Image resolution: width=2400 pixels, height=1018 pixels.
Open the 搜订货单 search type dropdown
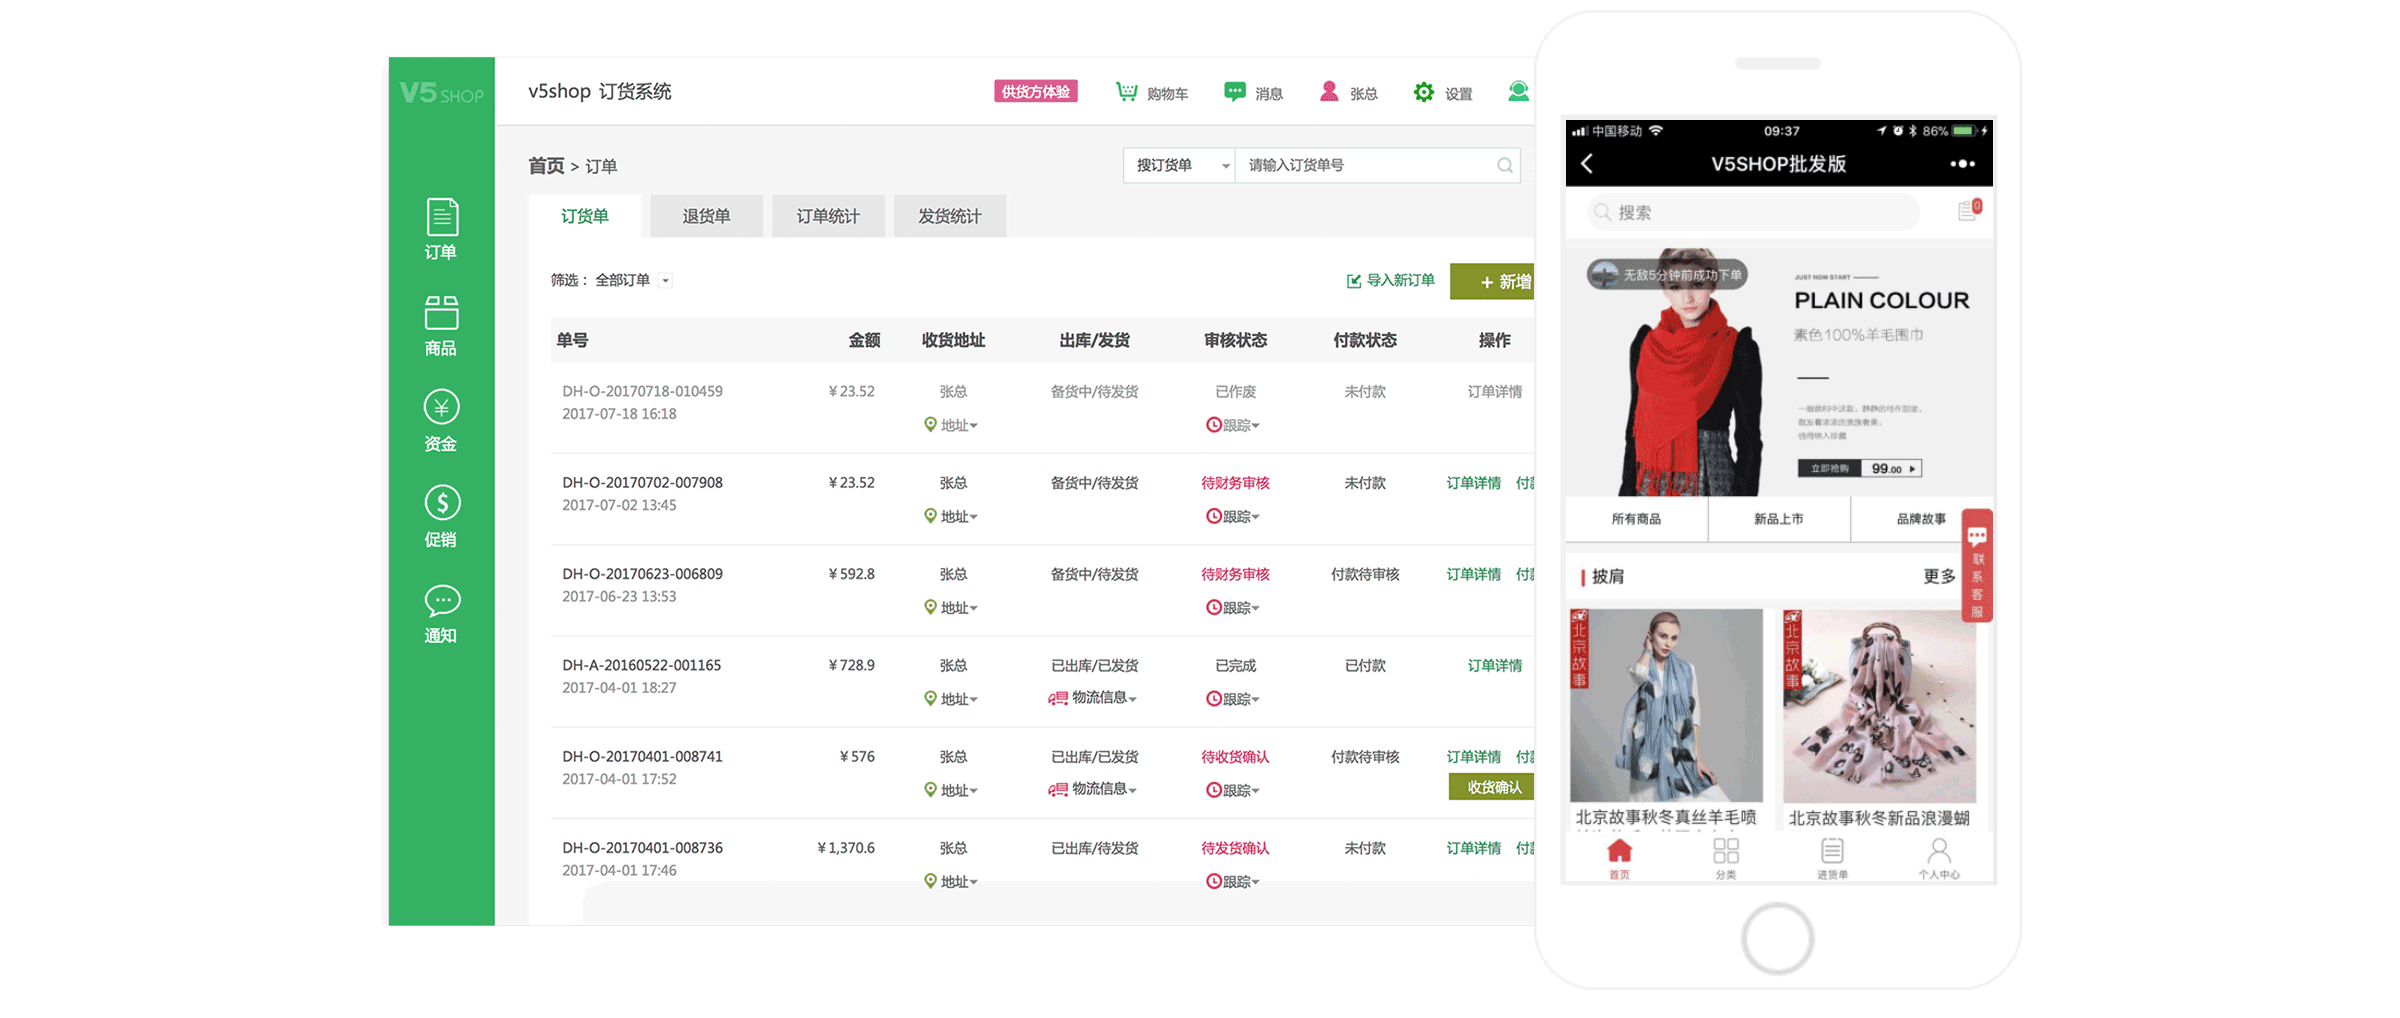[1180, 165]
